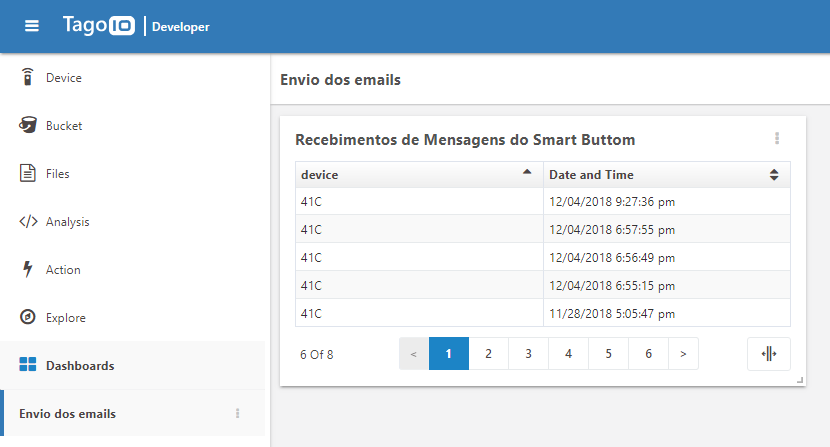The image size is (830, 447).
Task: Toggle sort on Date and Time column
Action: point(774,175)
